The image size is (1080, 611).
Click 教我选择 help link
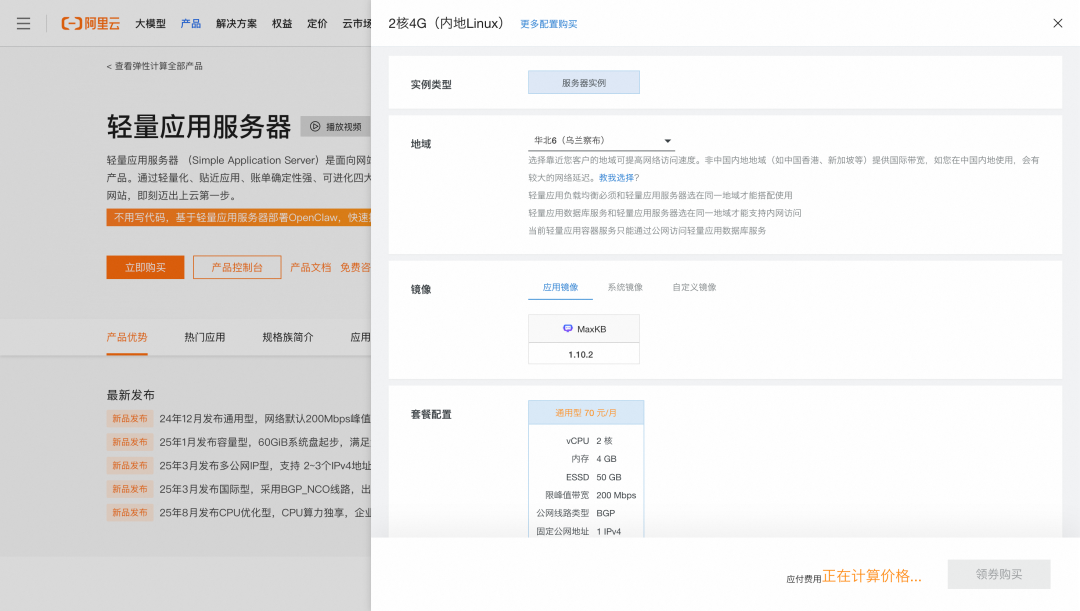coord(616,178)
